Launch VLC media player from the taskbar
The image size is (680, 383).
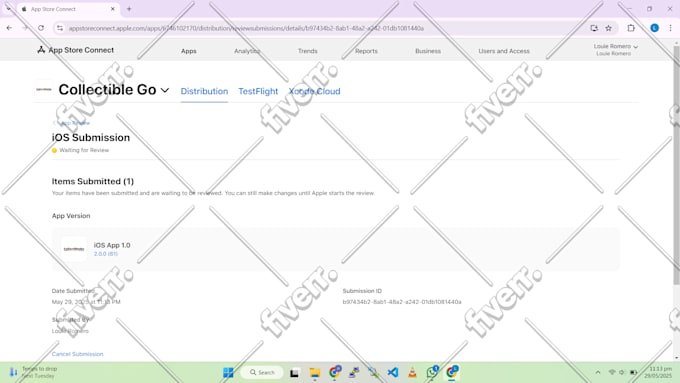(x=412, y=372)
